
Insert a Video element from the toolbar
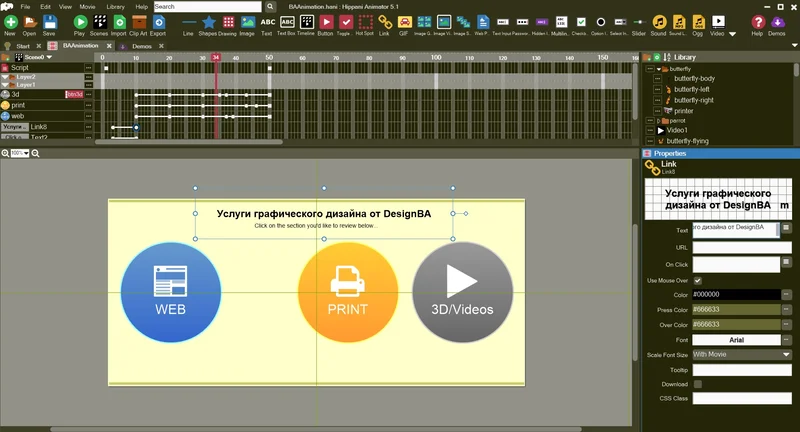click(717, 25)
